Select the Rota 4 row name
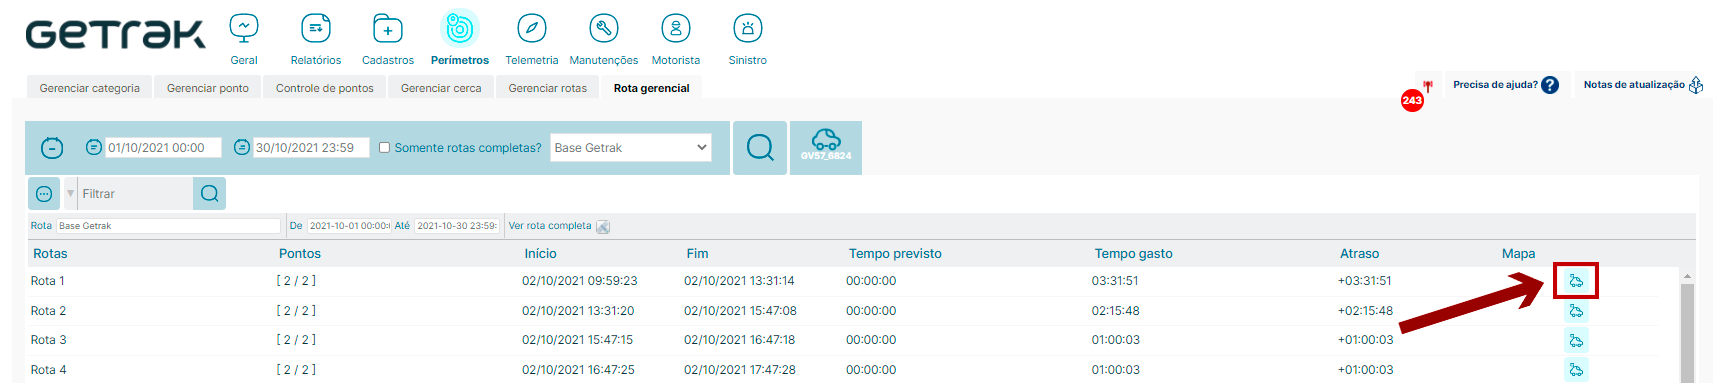The width and height of the screenshot is (1724, 383). pyautogui.click(x=48, y=370)
